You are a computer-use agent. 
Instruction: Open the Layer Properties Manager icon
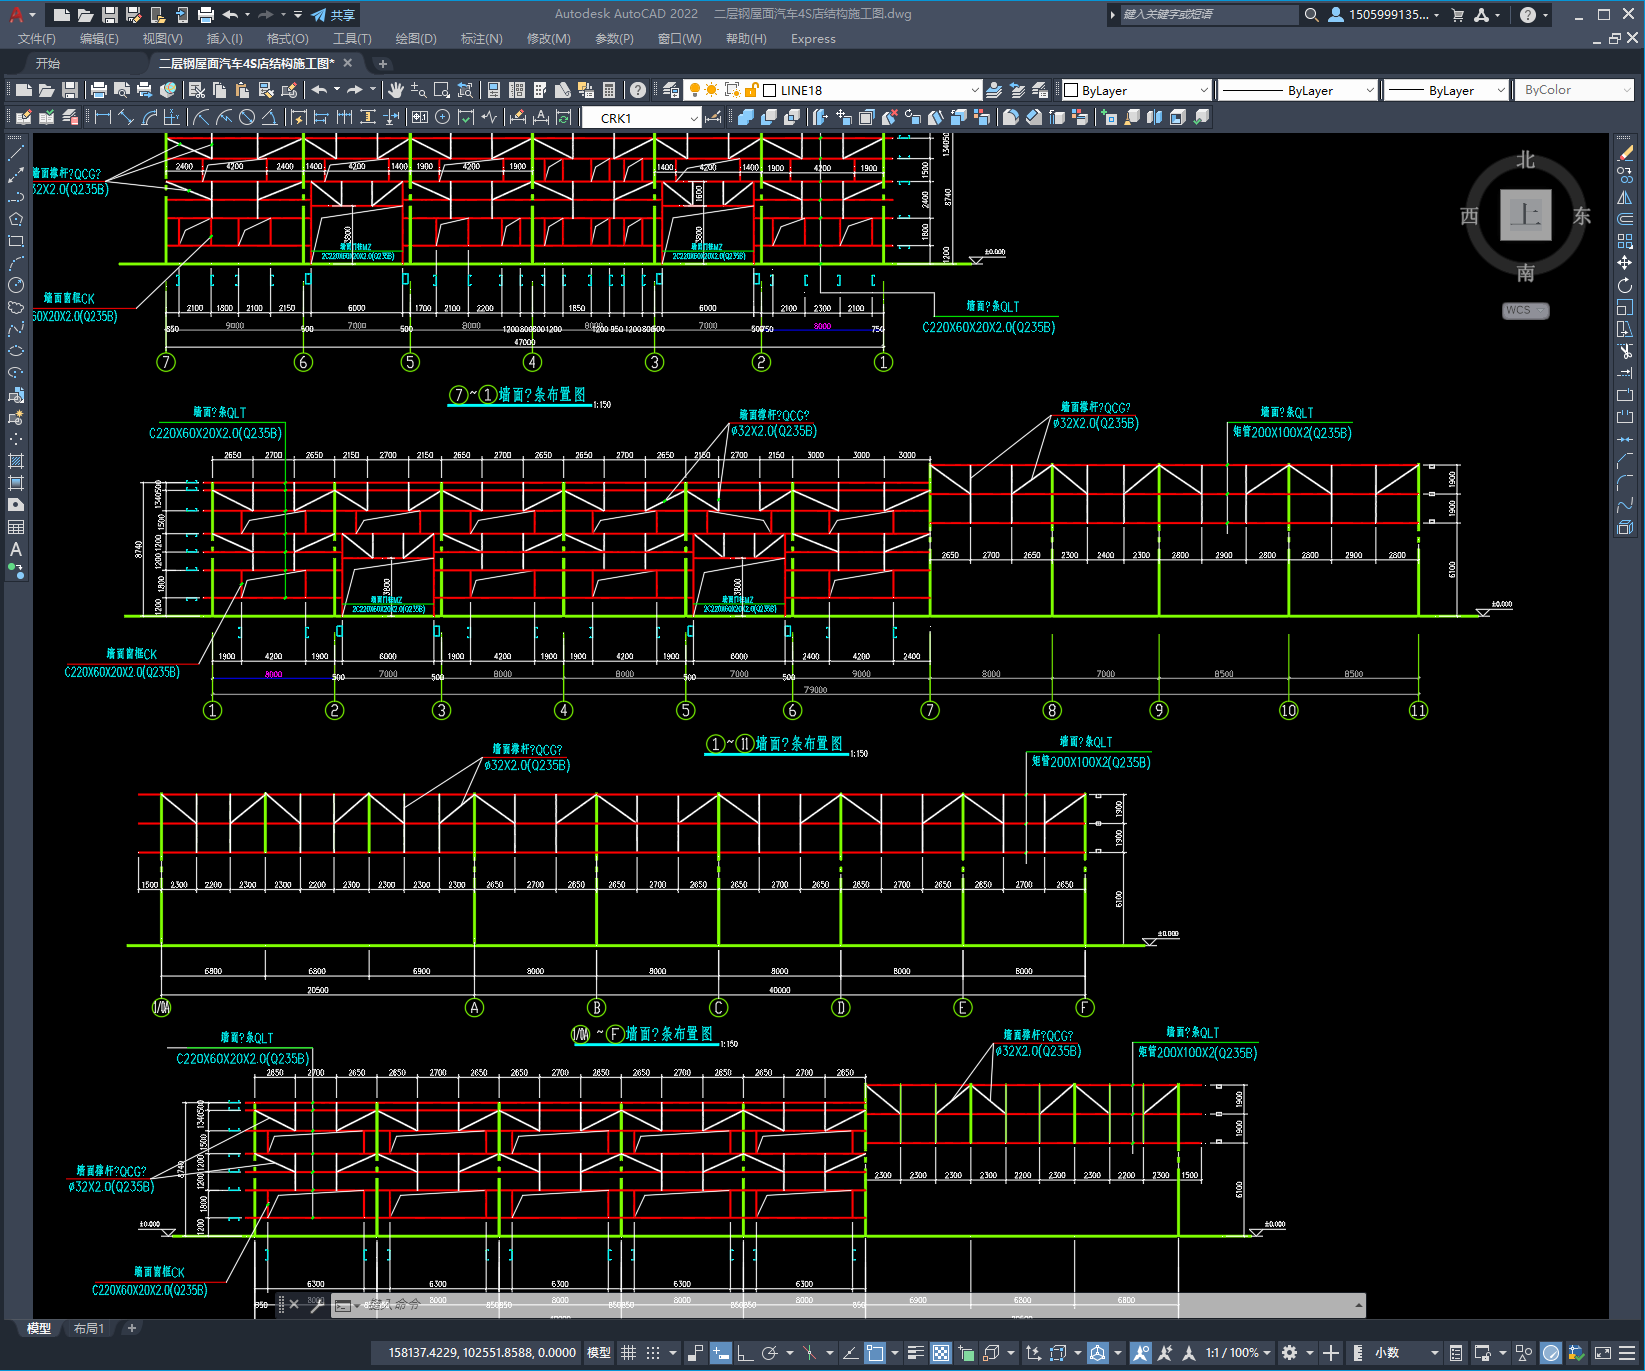(x=671, y=90)
